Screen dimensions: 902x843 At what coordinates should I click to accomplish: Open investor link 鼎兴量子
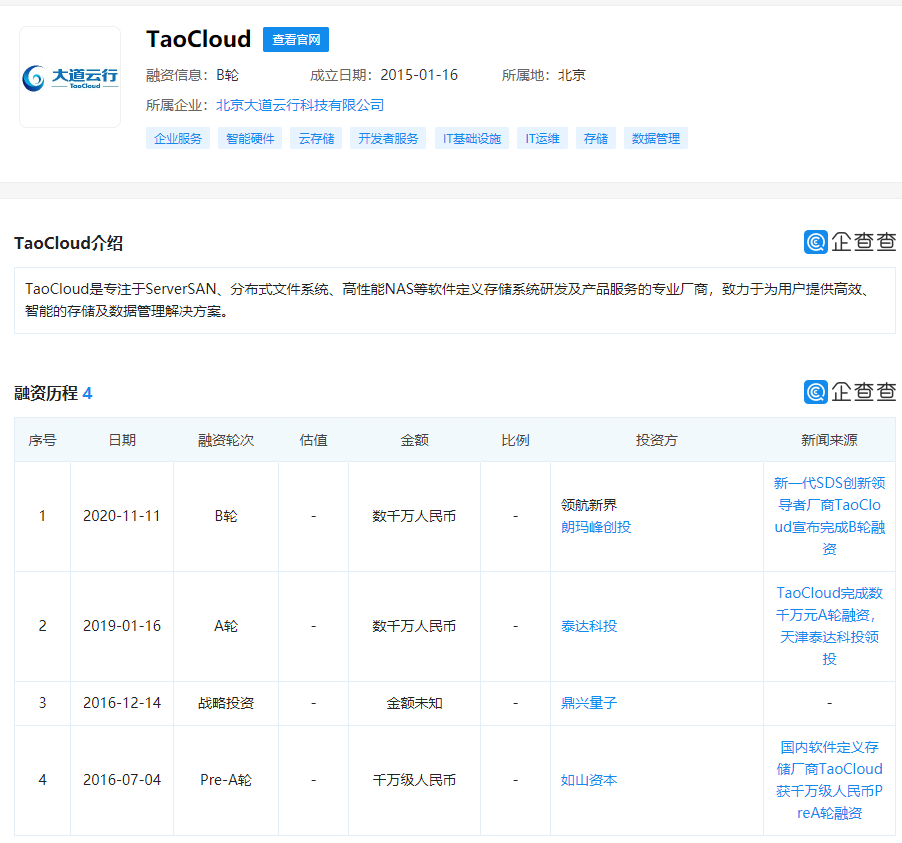589,703
